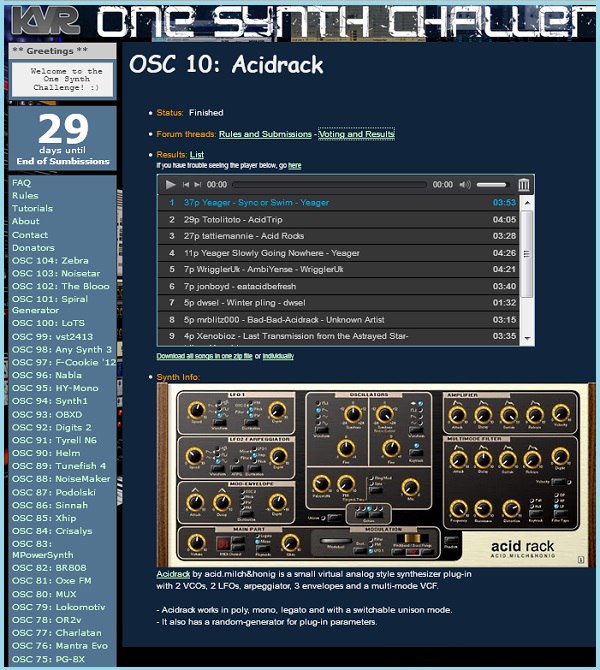Screen dimensions: 600x670
Task: Open the Contact page
Action: point(30,235)
